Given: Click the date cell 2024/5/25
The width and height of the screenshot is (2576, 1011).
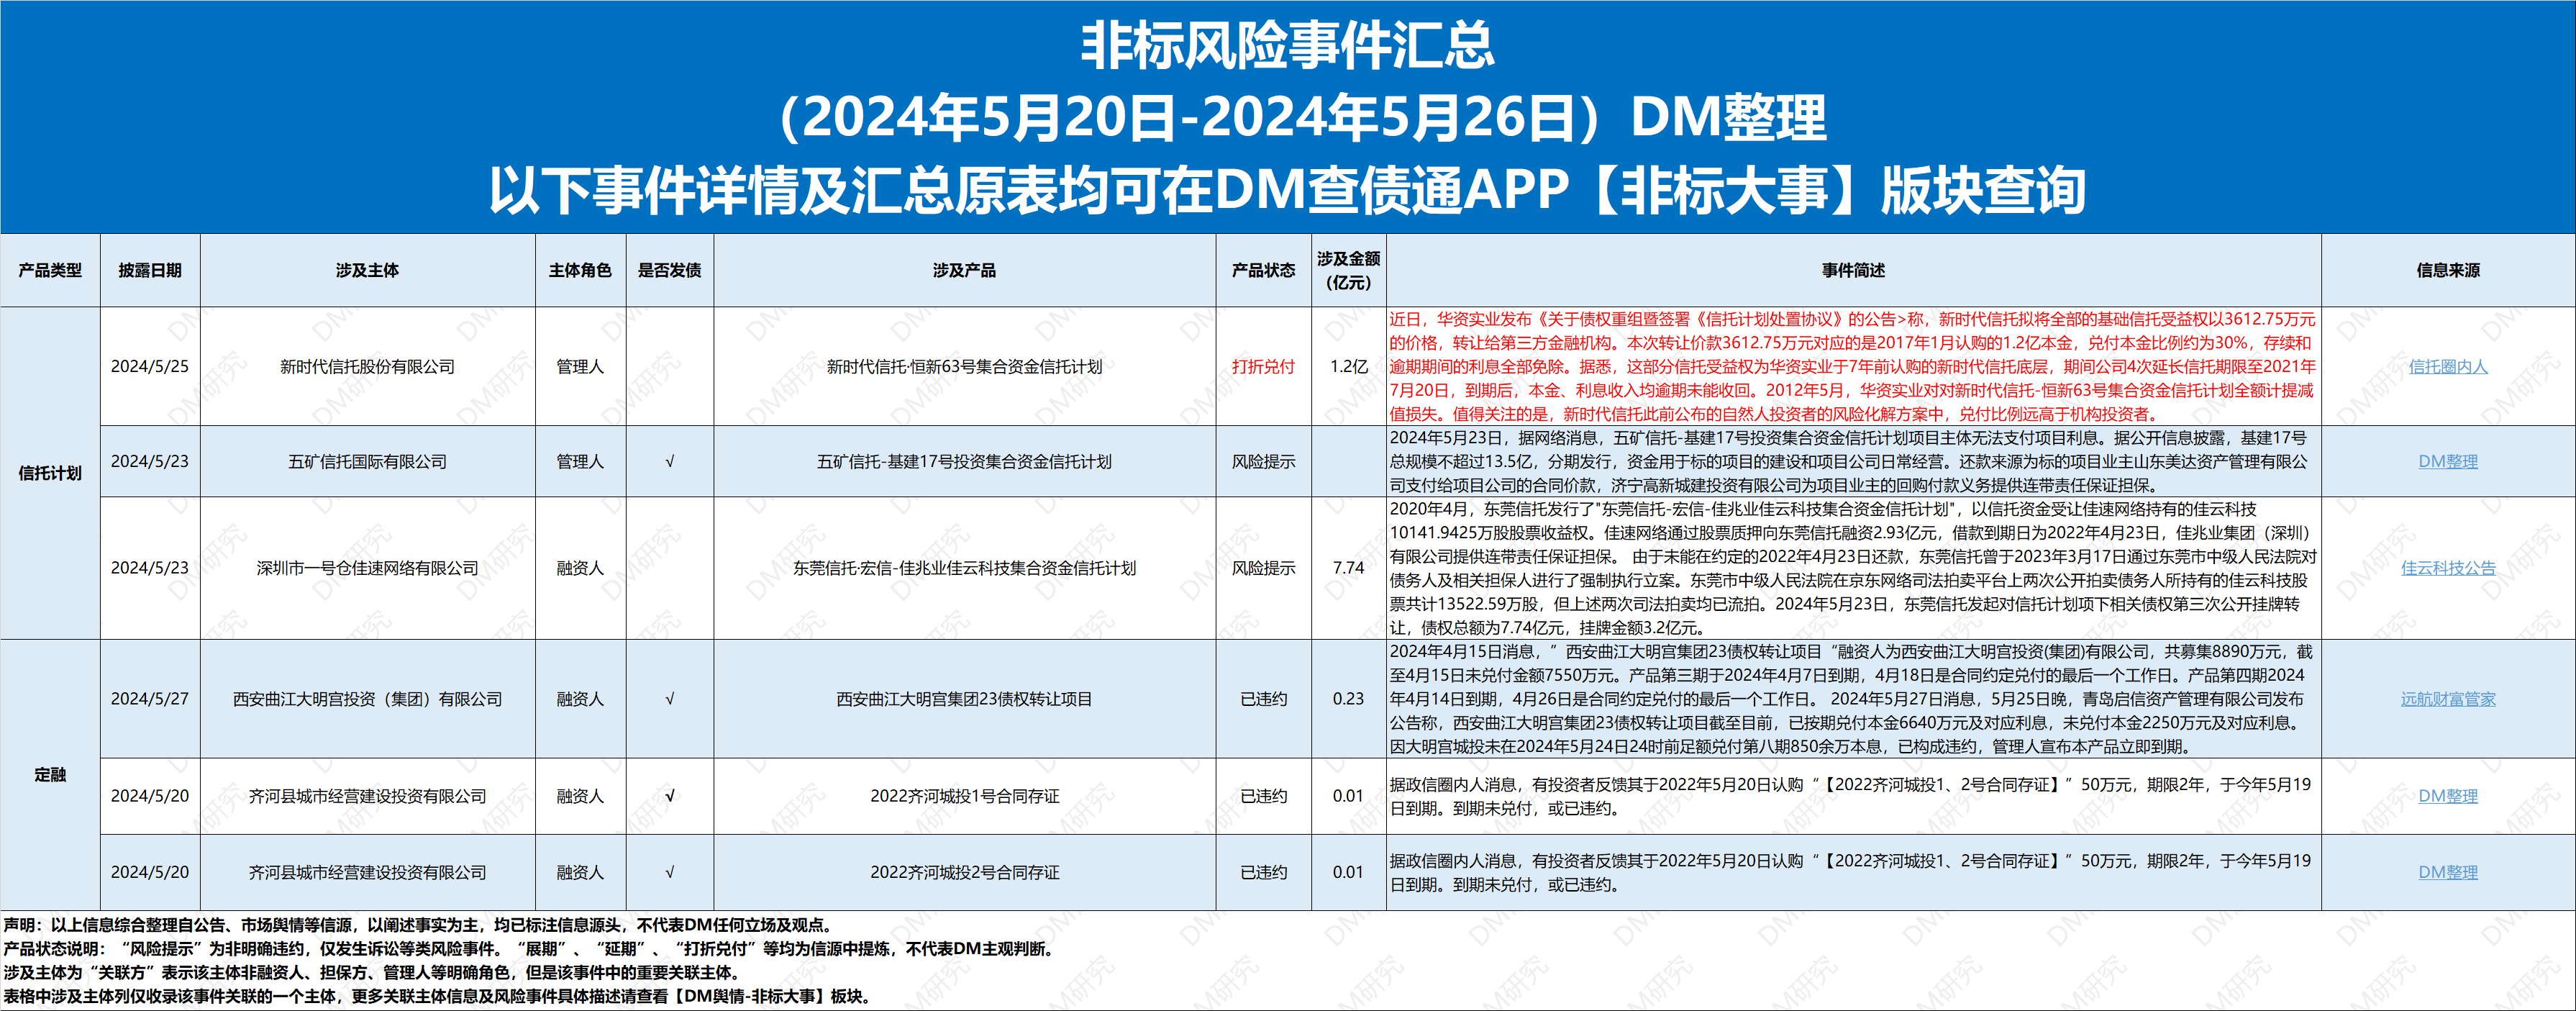Looking at the screenshot, I should (x=150, y=367).
